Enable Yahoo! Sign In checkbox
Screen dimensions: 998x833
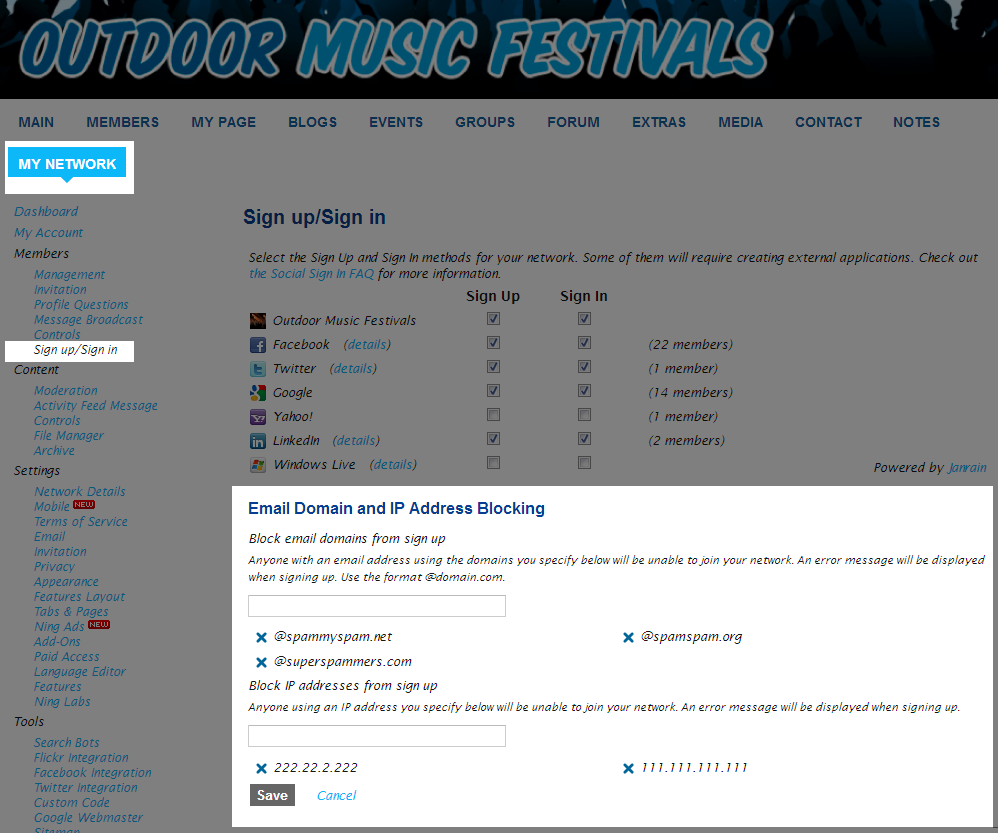tap(584, 415)
